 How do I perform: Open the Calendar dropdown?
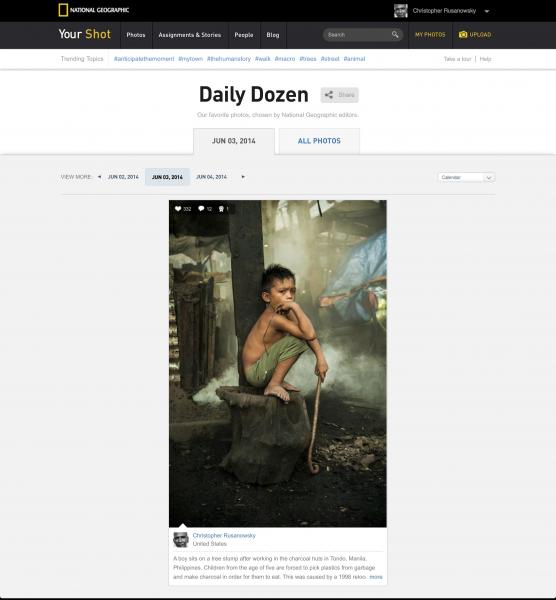tap(466, 177)
